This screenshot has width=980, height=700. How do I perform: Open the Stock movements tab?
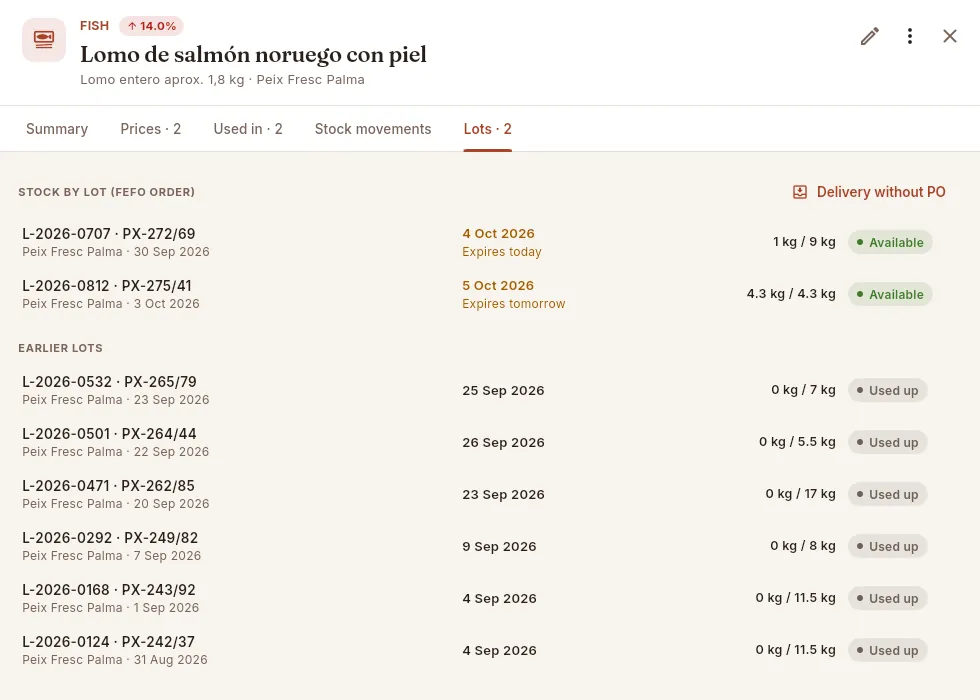coord(373,129)
